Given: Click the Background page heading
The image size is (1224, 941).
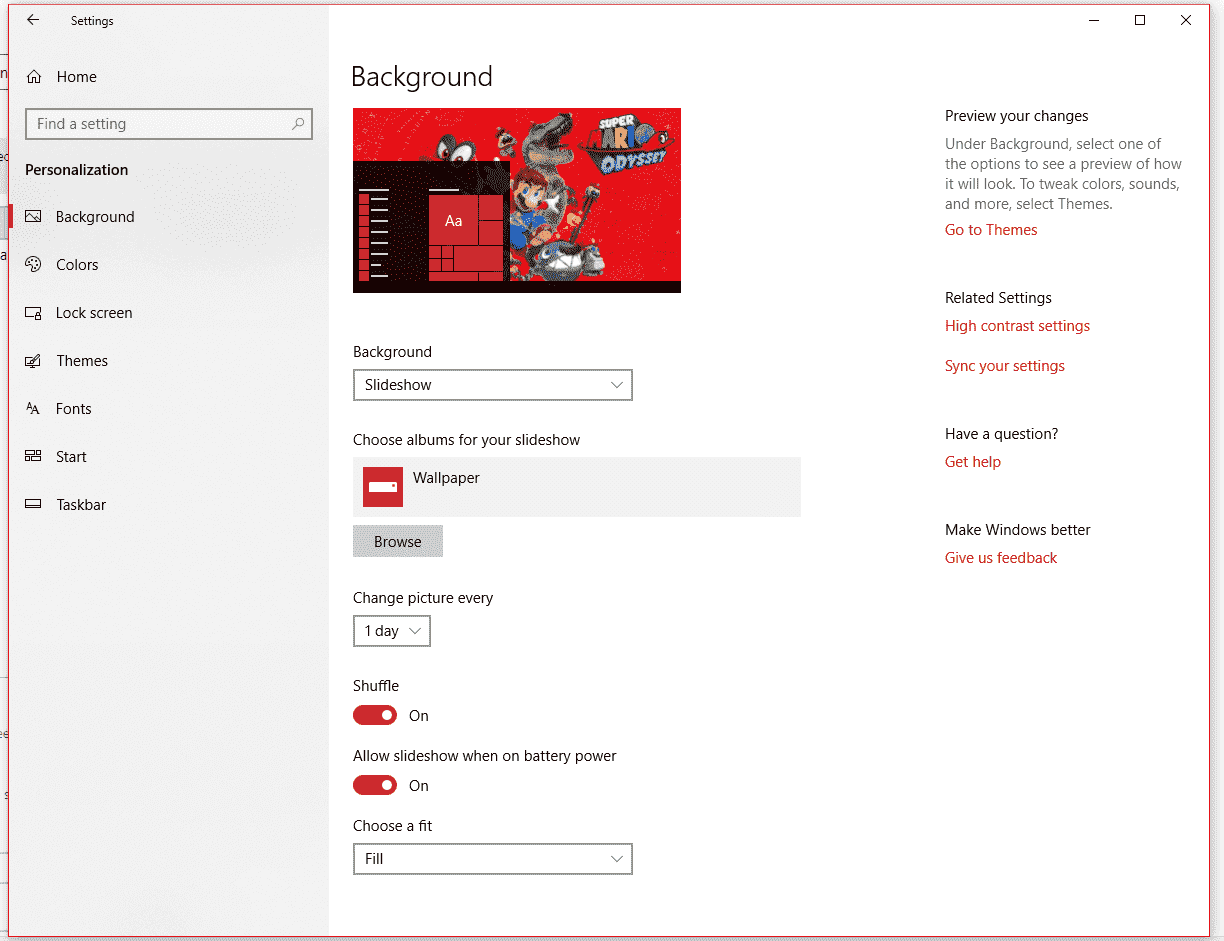Looking at the screenshot, I should 422,77.
